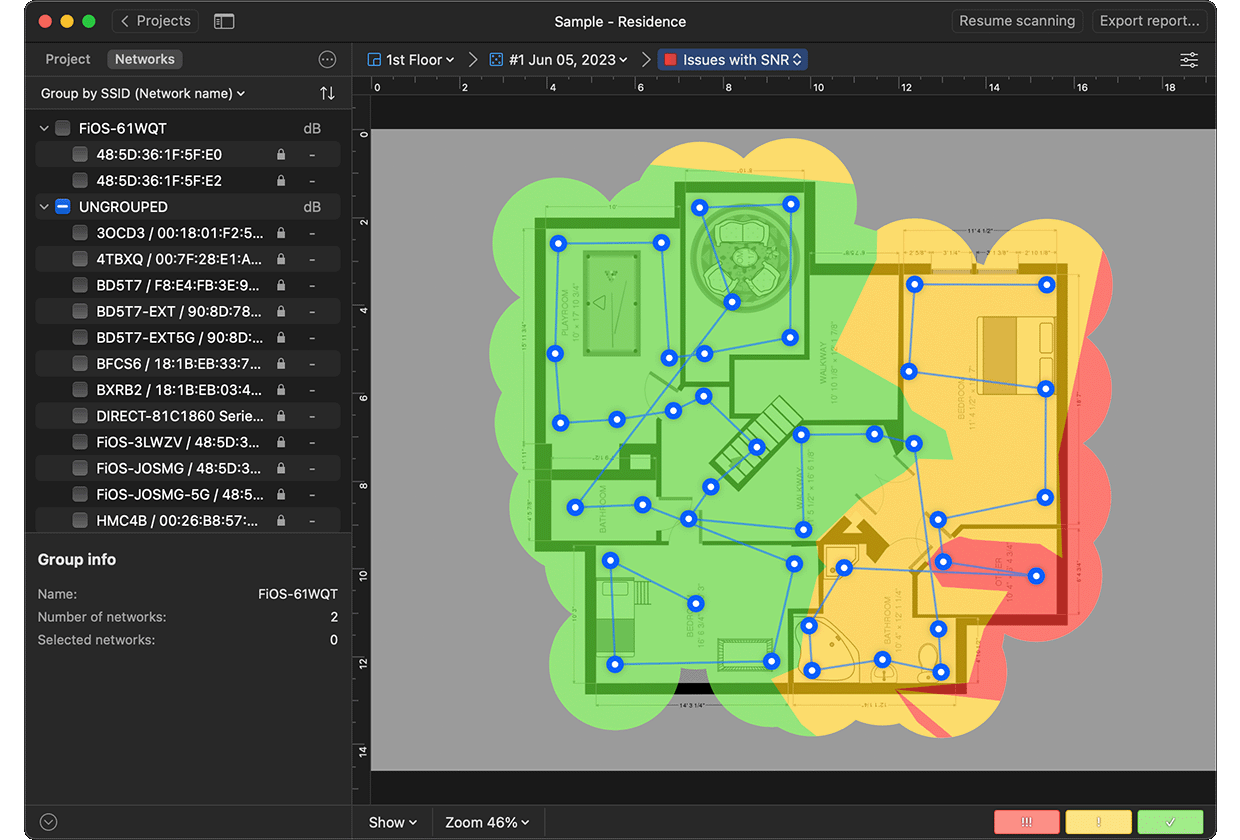Open visualization settings sliders icon
Viewport: 1240px width, 840px height.
[1188, 60]
